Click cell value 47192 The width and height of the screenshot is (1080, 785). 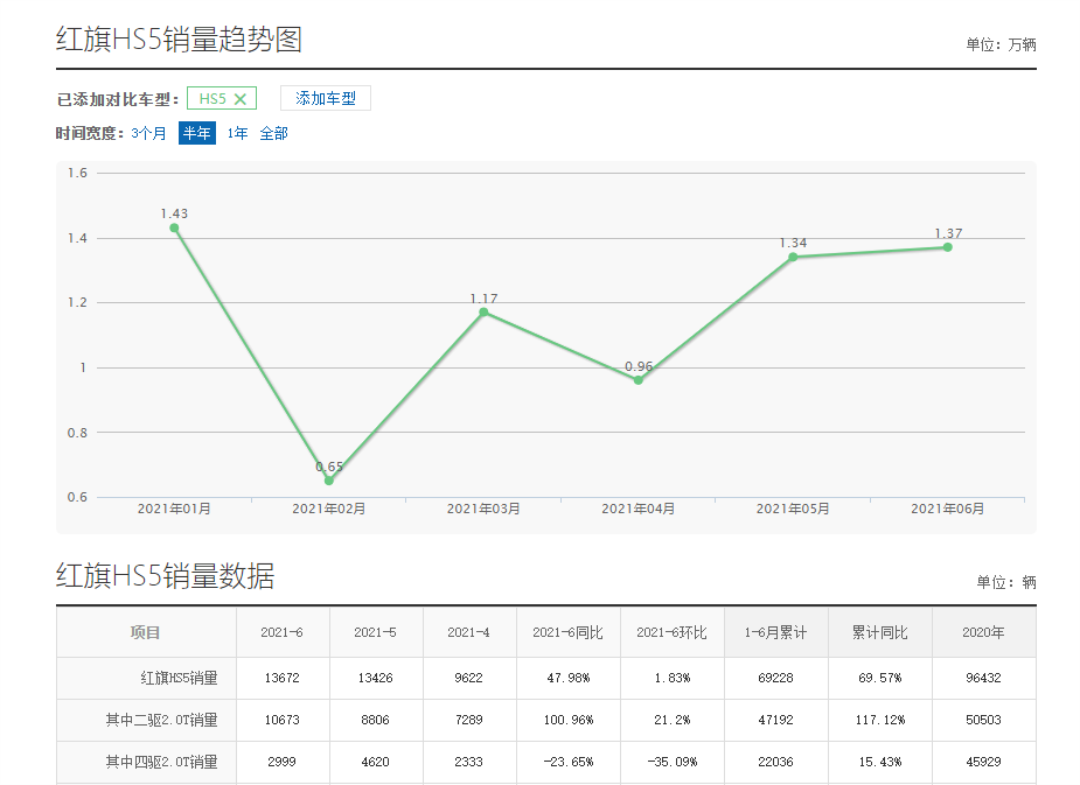[x=776, y=720]
